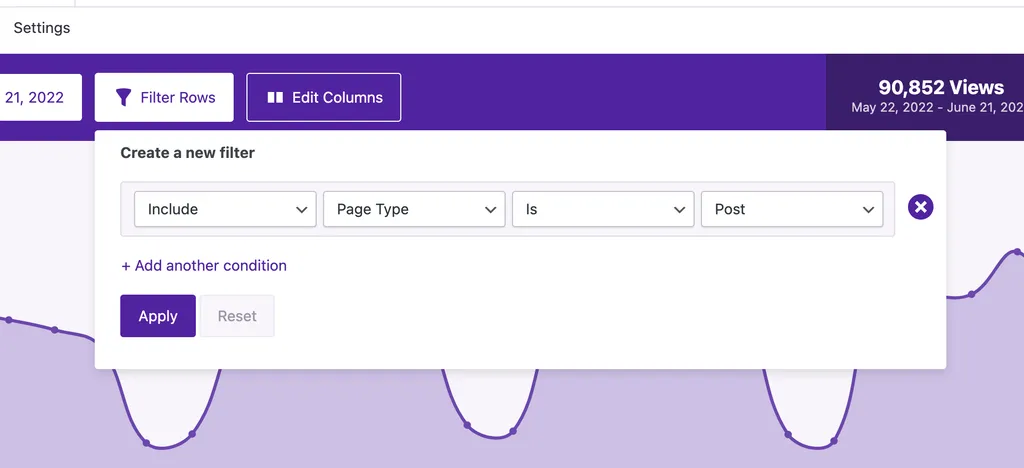Click Add another condition link
Viewport: 1024px width, 468px height.
pyautogui.click(x=204, y=266)
